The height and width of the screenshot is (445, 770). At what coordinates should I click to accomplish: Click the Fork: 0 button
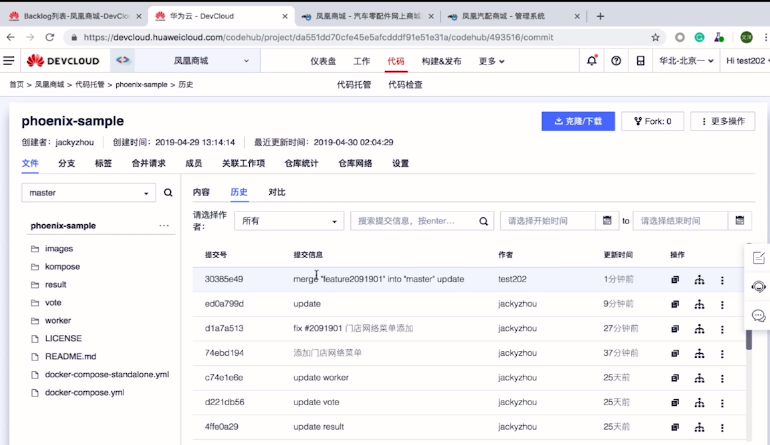[652, 121]
